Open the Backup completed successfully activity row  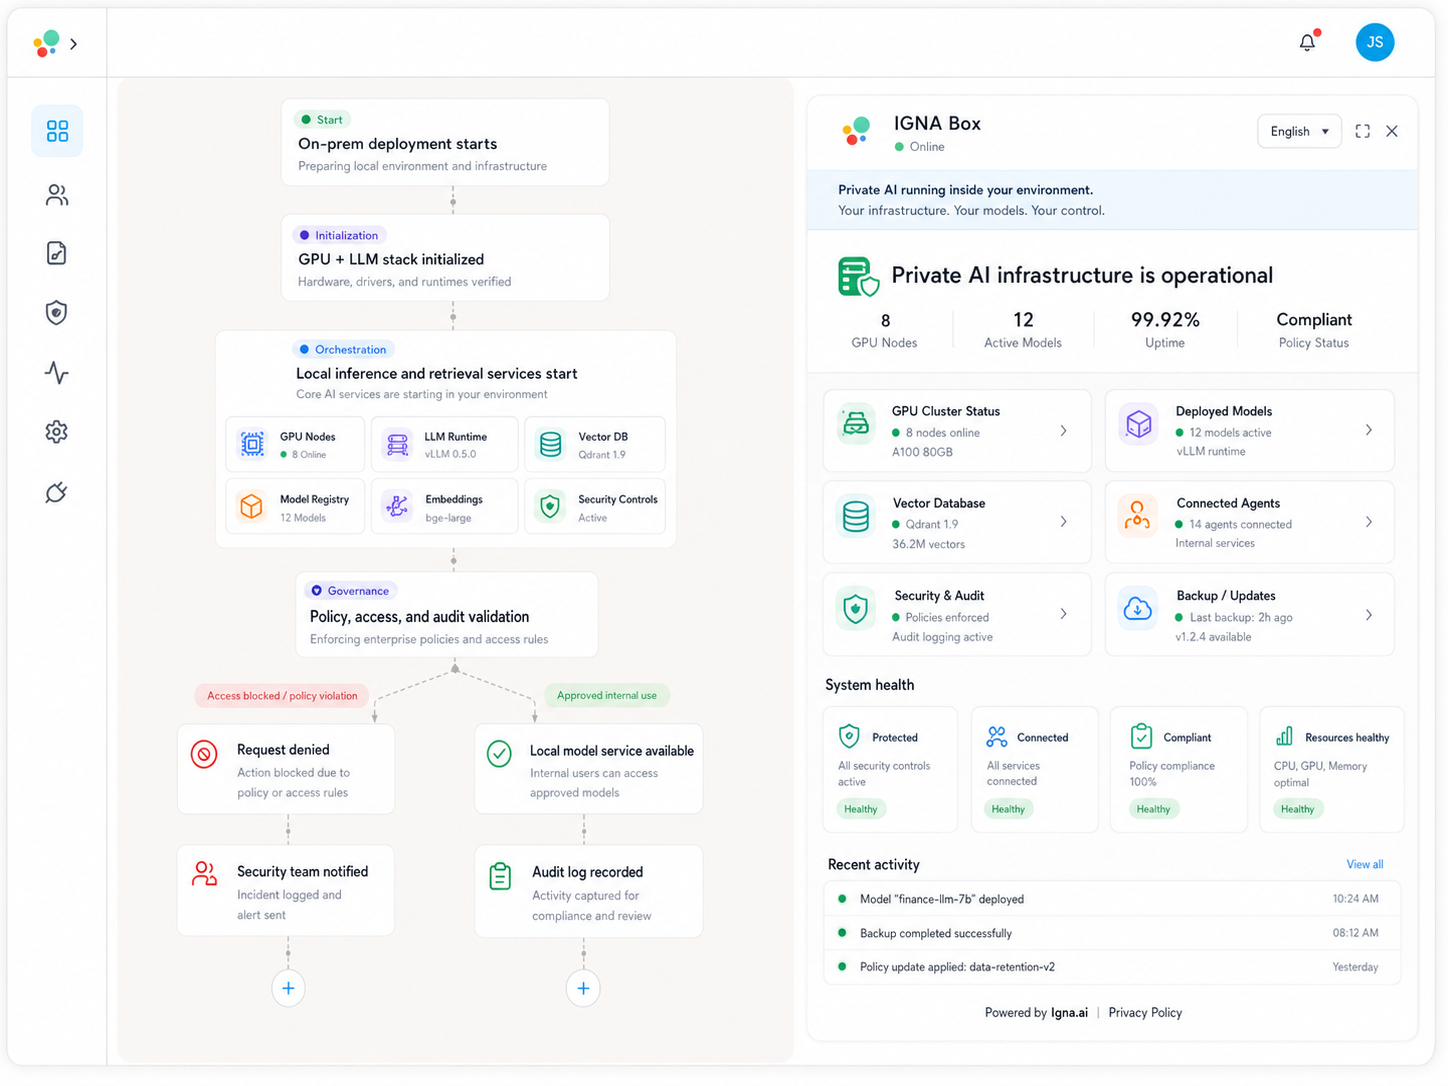[x=1112, y=933]
